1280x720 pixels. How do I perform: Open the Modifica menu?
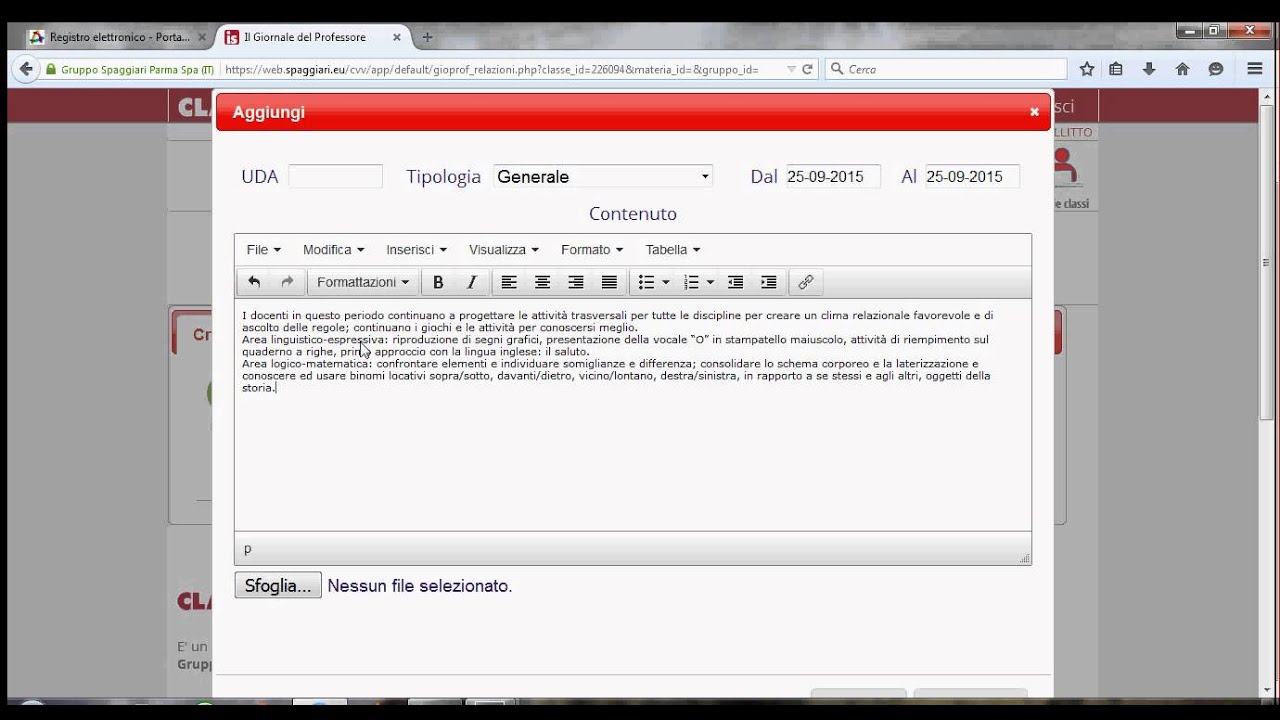[x=333, y=250]
